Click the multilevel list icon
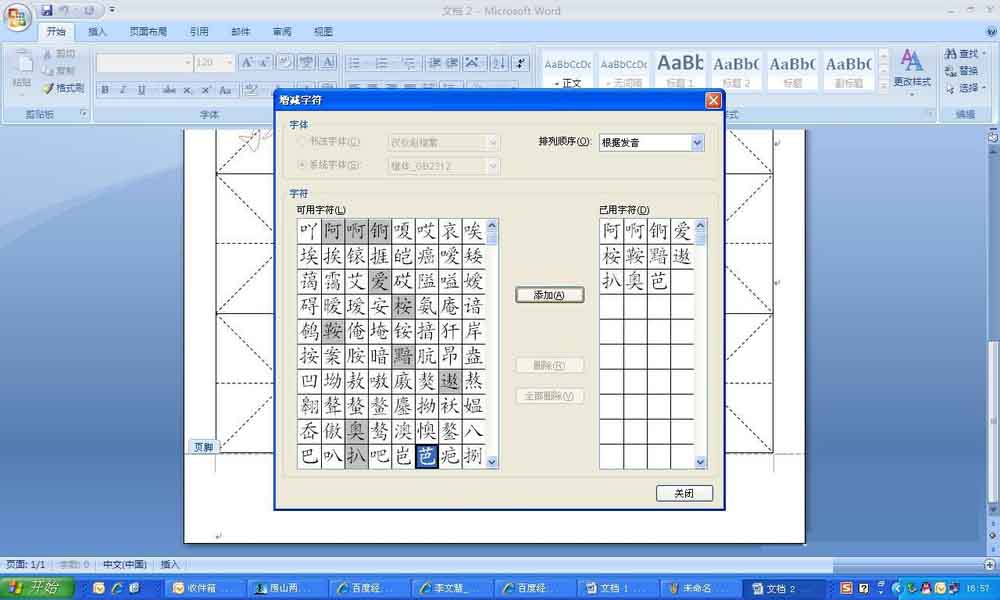Viewport: 1000px width, 600px height. 409,62
